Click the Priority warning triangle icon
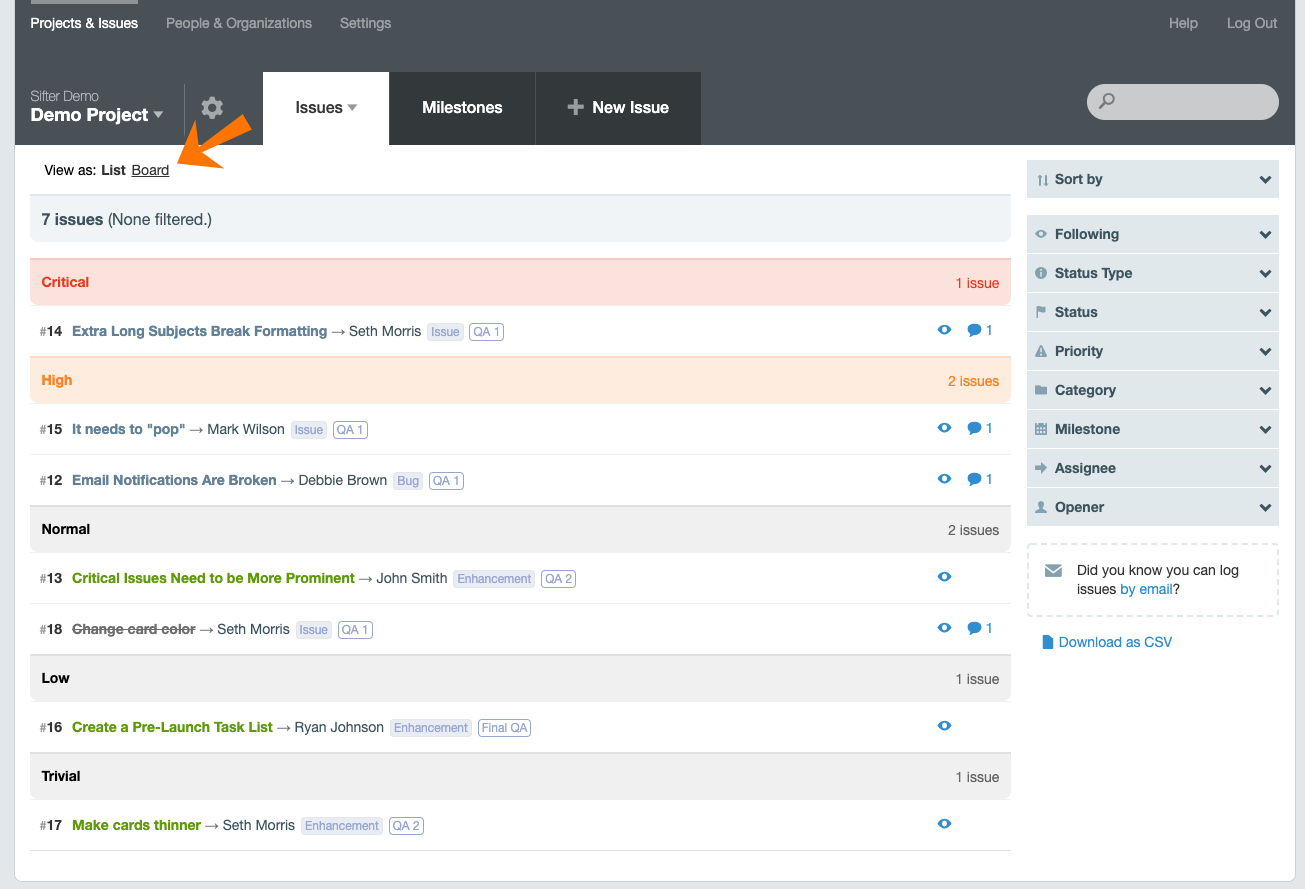The image size is (1305, 889). (x=1041, y=351)
